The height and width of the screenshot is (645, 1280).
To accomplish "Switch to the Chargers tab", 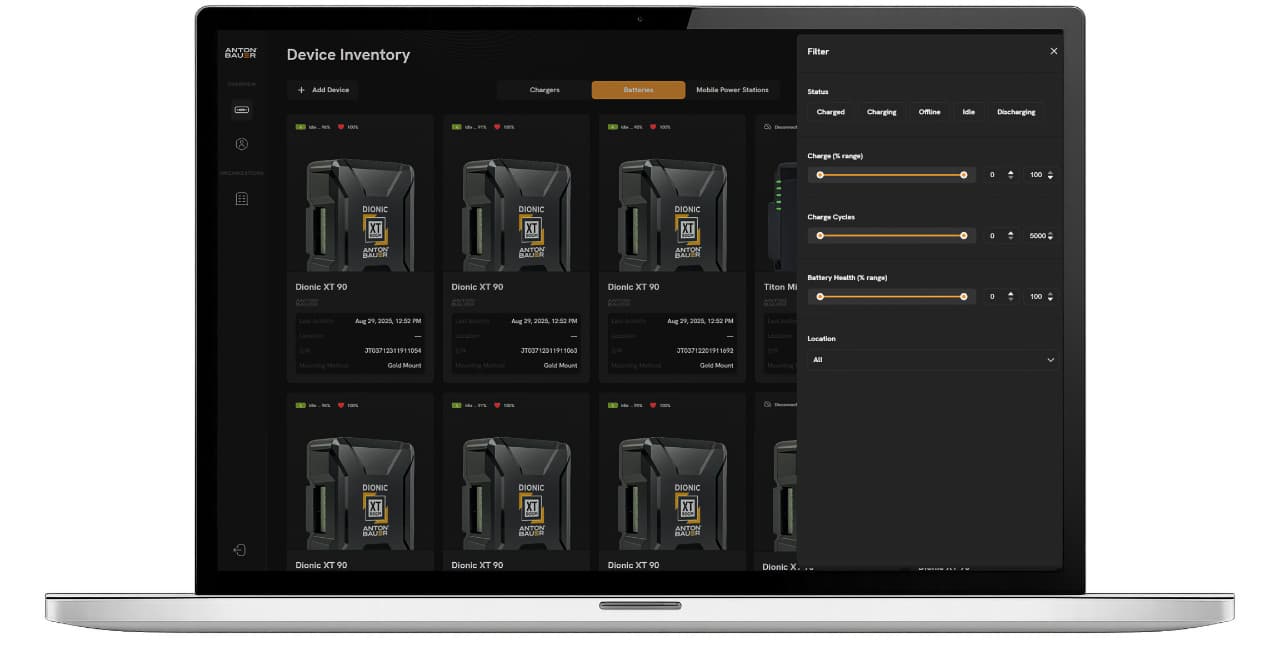I will tap(544, 89).
